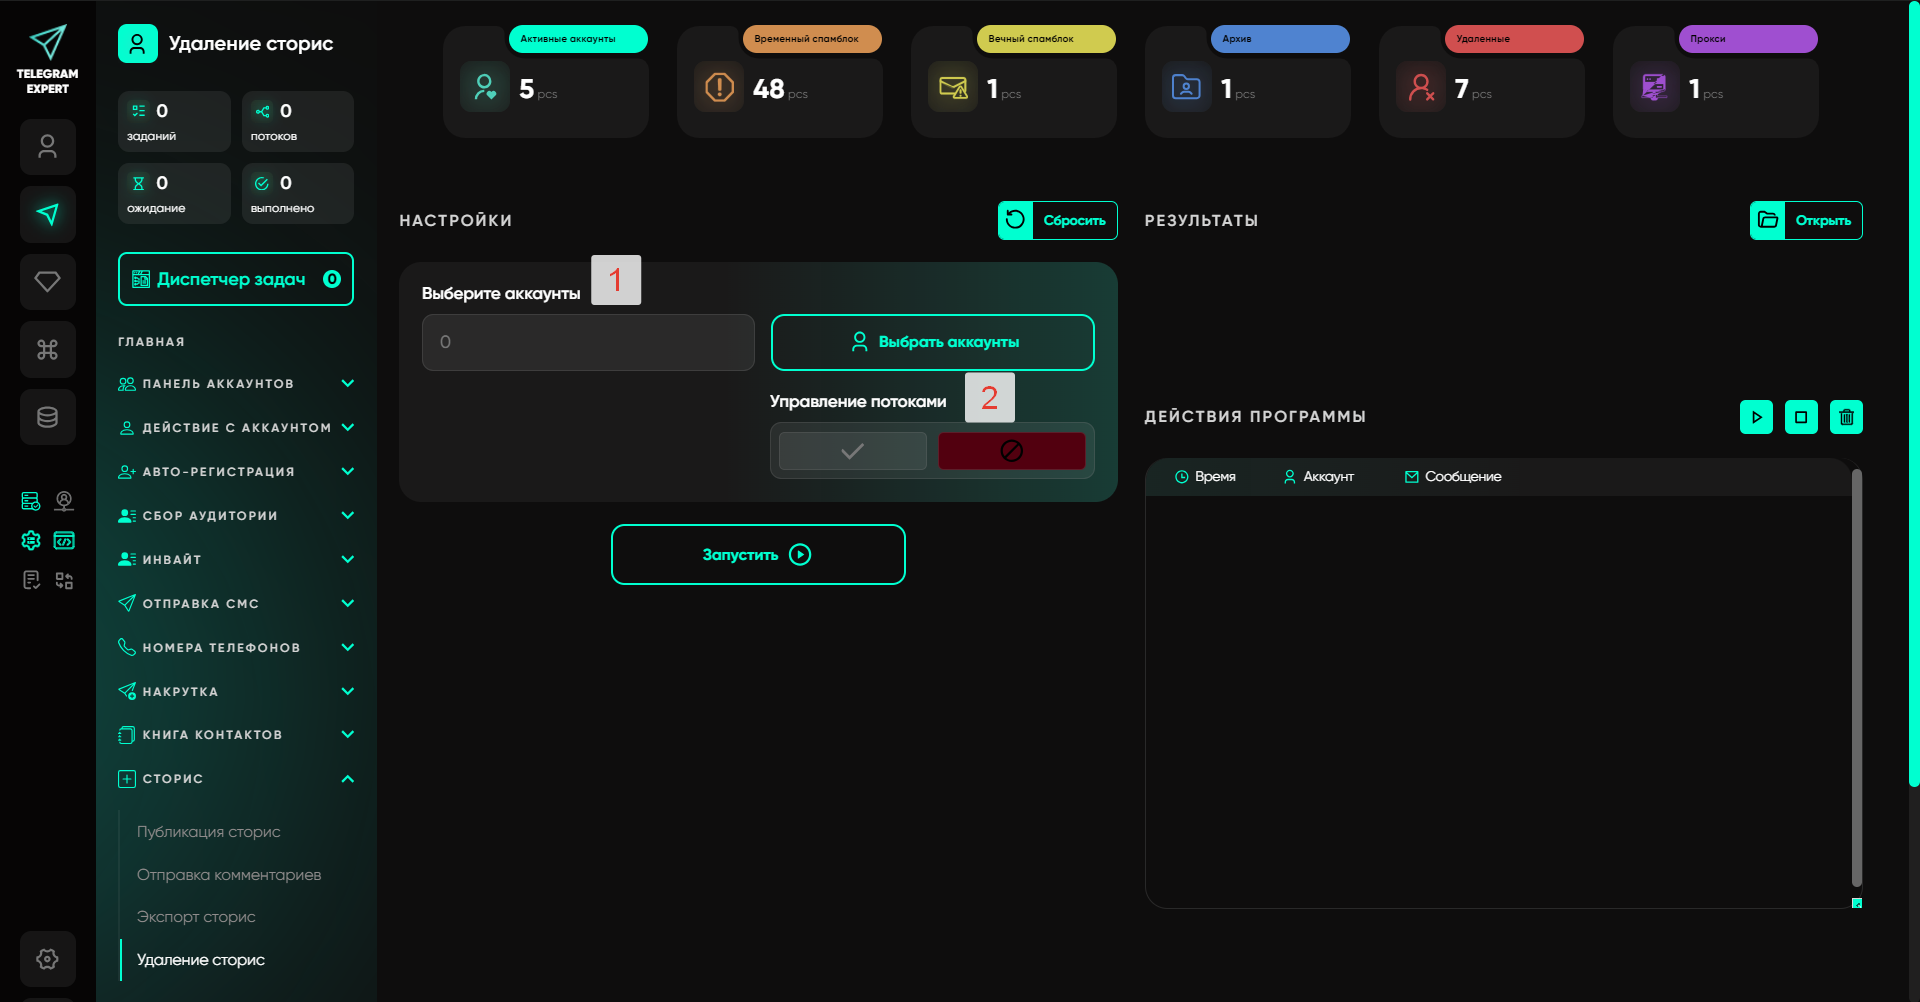Enable thread management with checkmark toggle
The image size is (1920, 1002).
pos(852,451)
